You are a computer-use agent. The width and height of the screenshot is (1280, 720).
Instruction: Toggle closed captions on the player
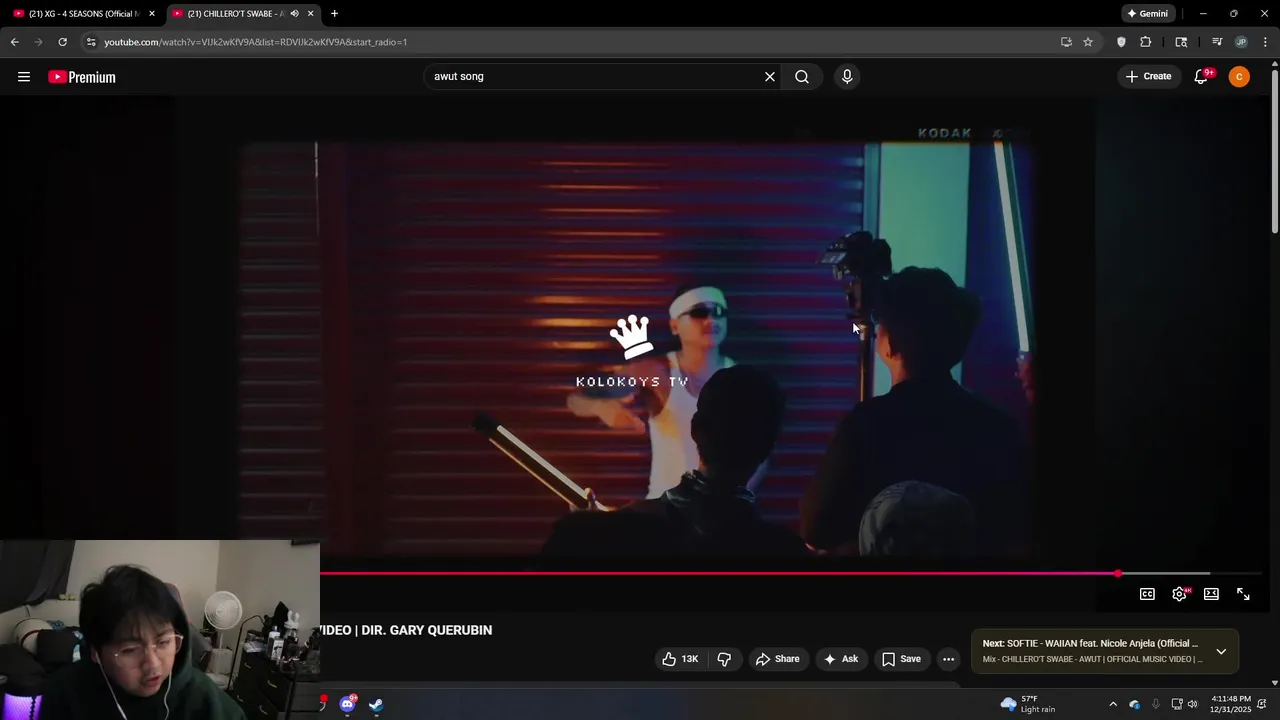coord(1147,594)
